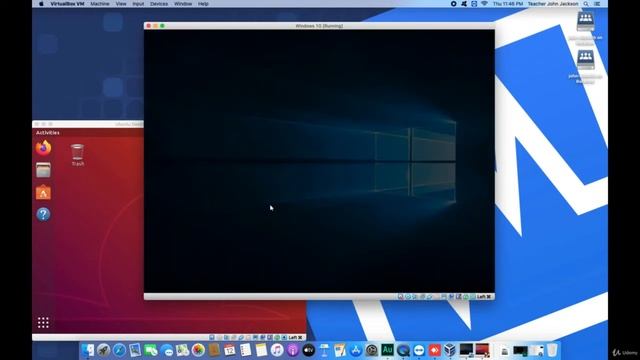Screen dimensions: 640x360
Task: Click Teacher John Jackson user name
Action: 553,4
